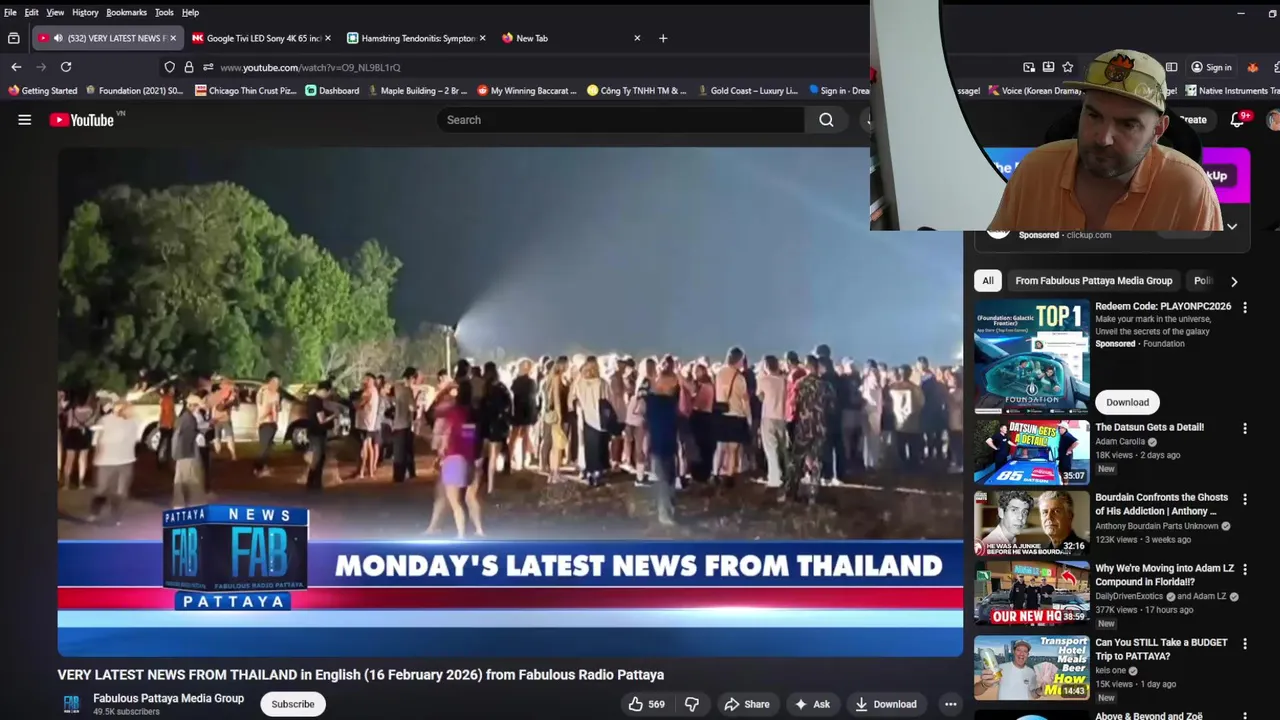Open Native Instruments bookmark

(1231, 90)
